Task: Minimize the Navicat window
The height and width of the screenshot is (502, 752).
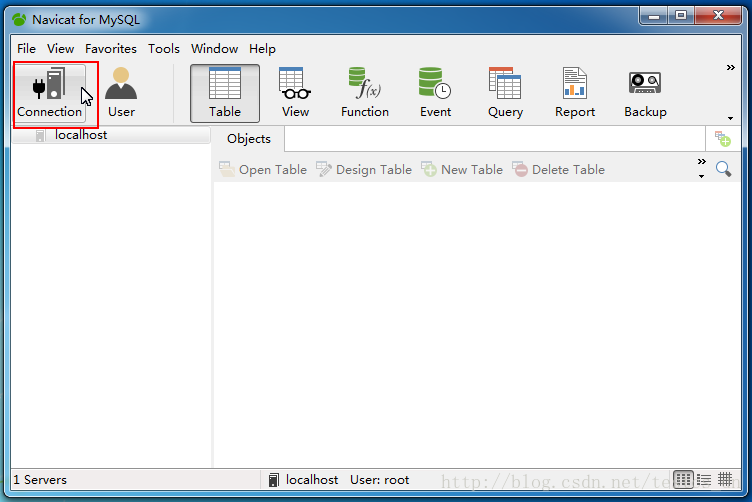Action: pyautogui.click(x=654, y=16)
